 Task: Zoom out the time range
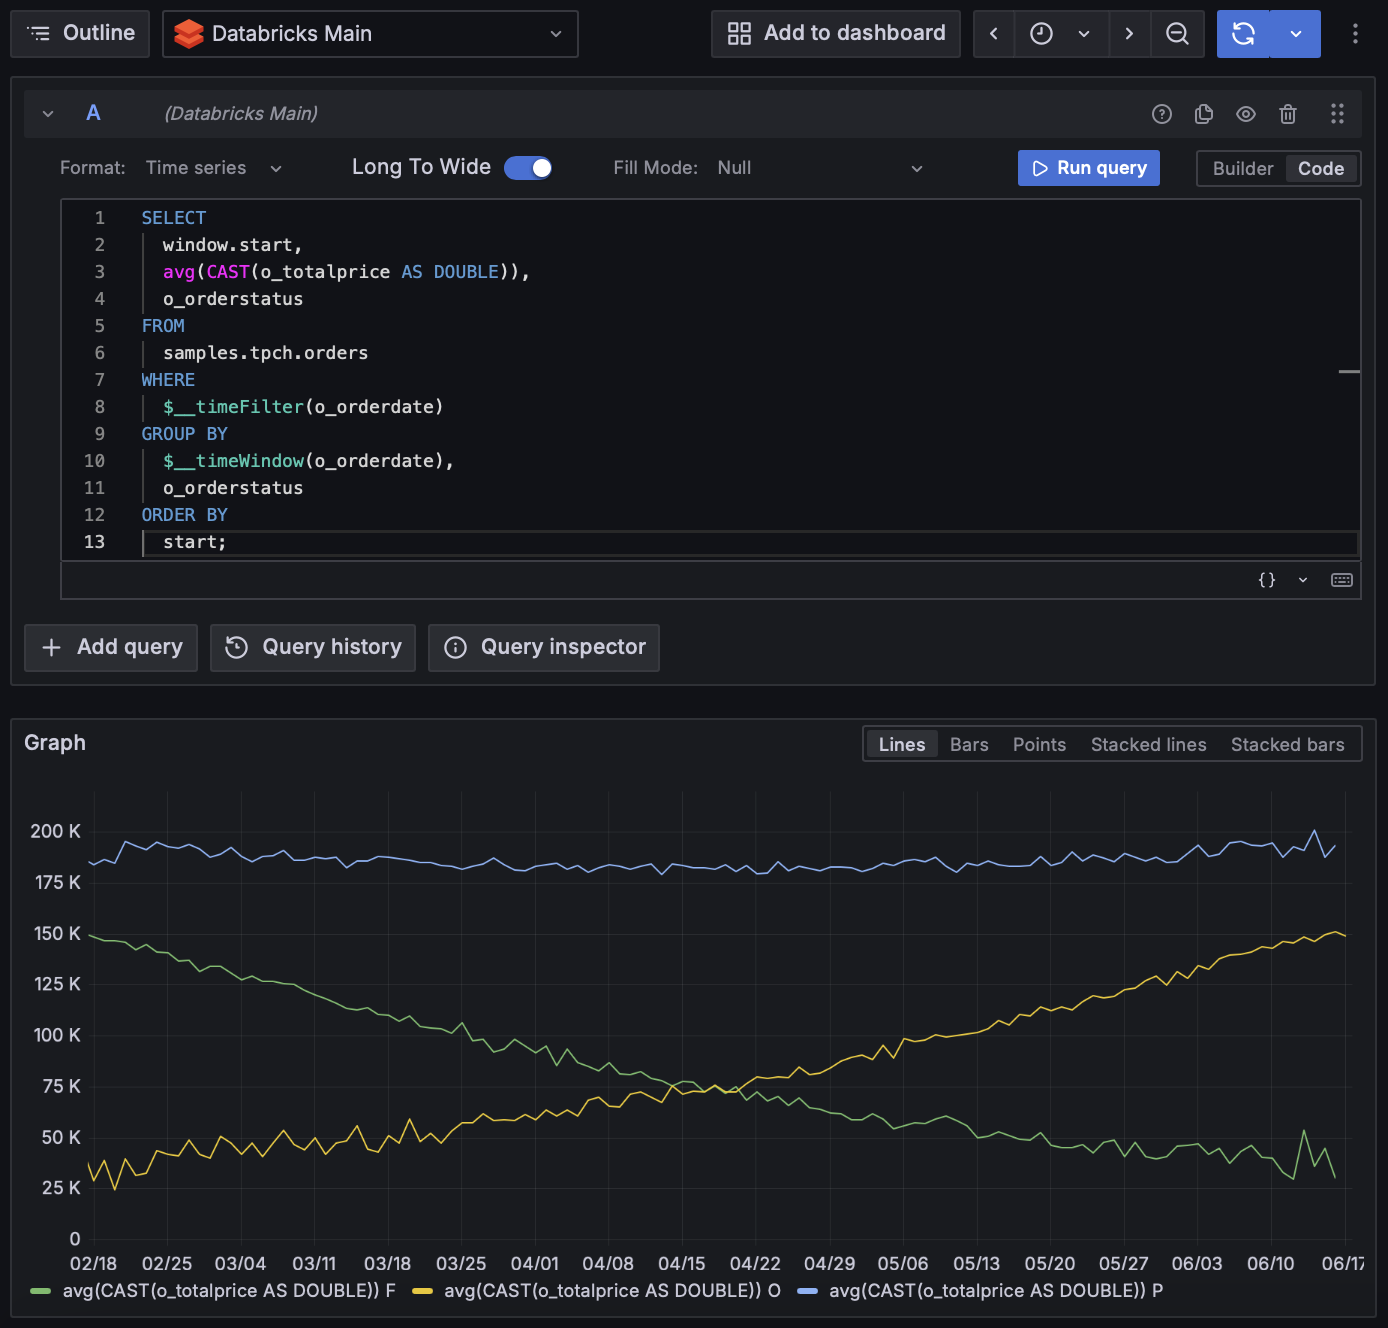[x=1177, y=34]
